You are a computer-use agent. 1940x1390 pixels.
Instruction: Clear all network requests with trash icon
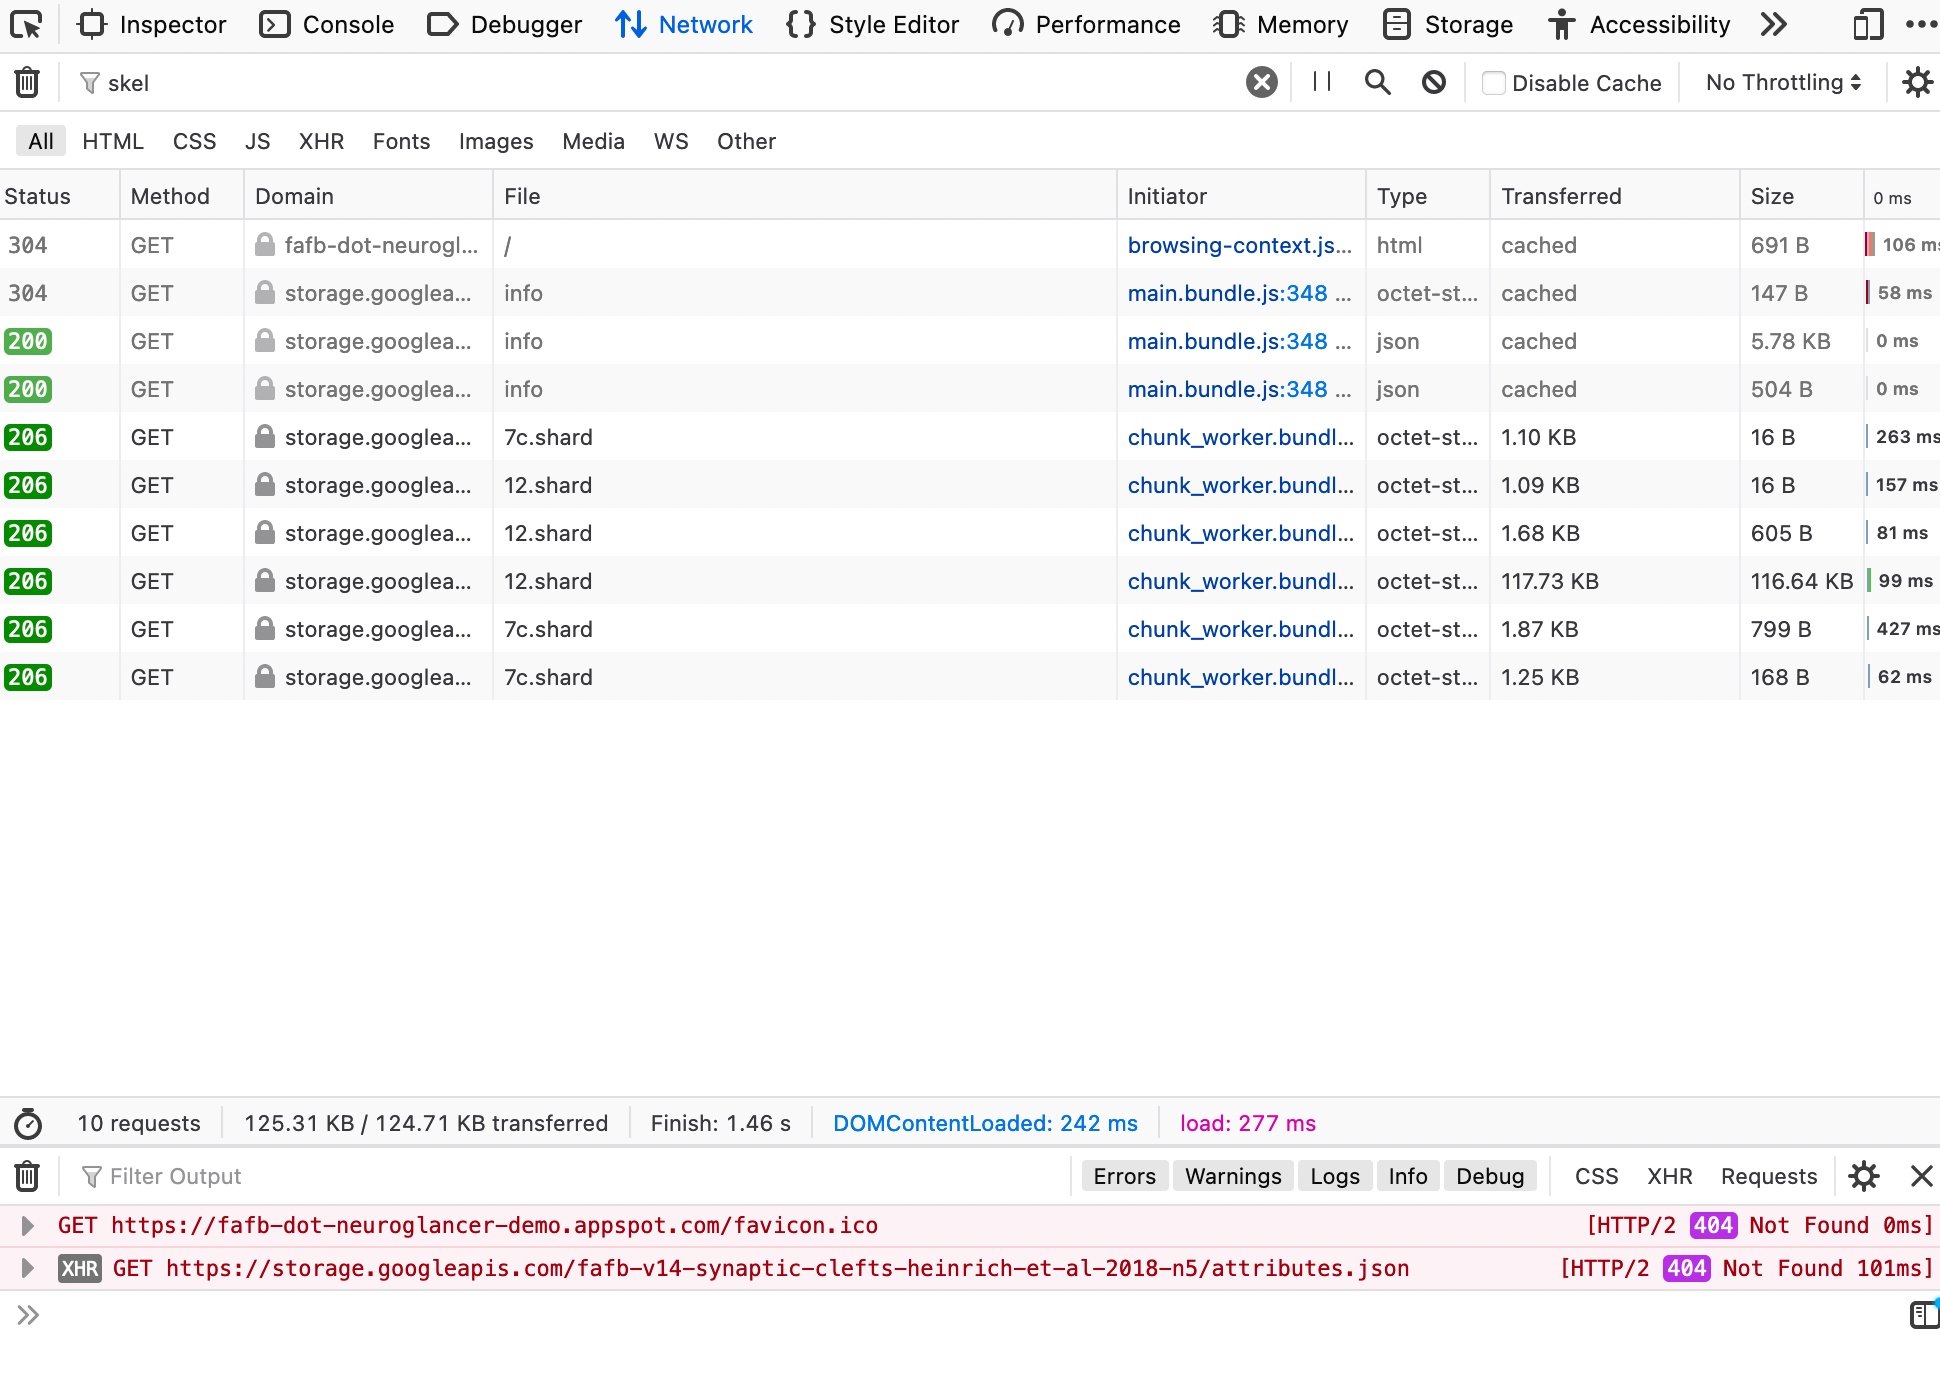26,82
